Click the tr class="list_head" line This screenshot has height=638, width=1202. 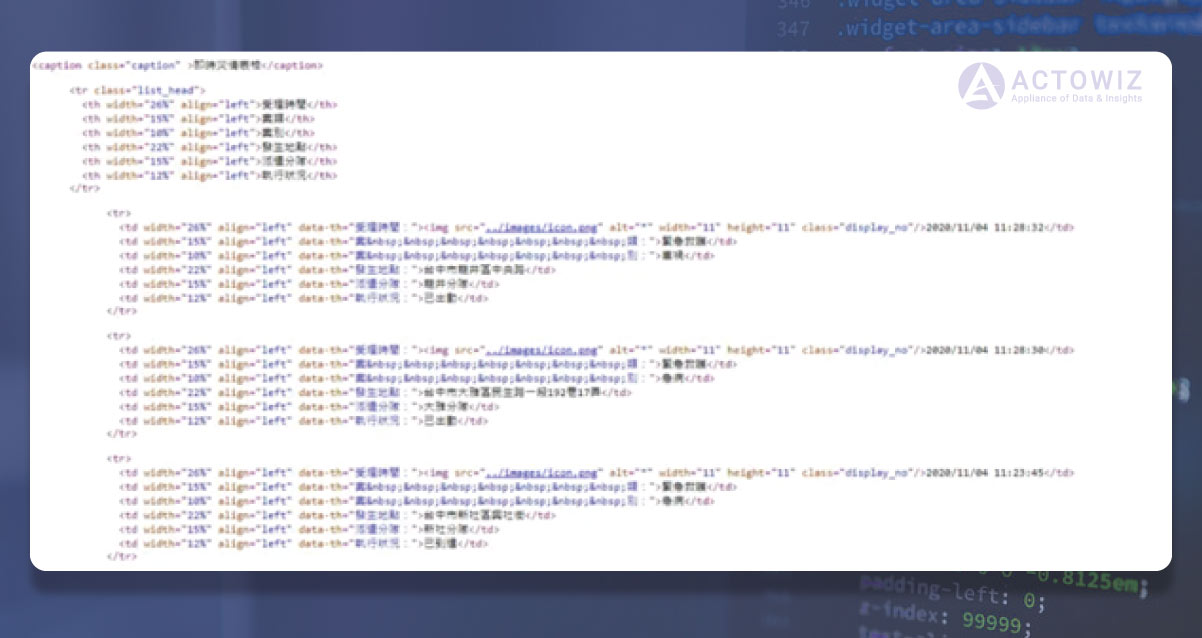(x=138, y=90)
